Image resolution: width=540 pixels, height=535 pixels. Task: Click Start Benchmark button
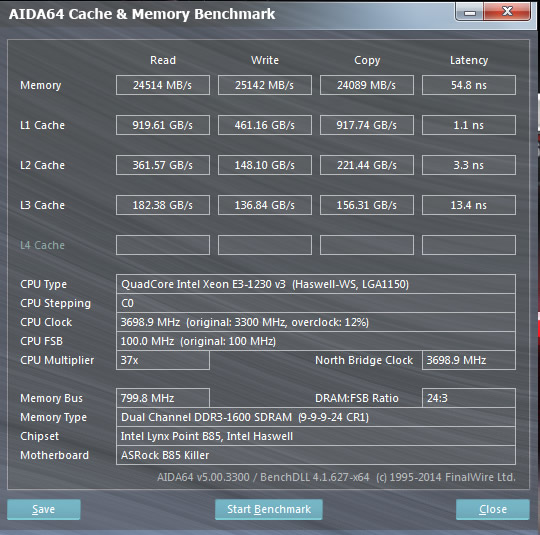coord(269,509)
